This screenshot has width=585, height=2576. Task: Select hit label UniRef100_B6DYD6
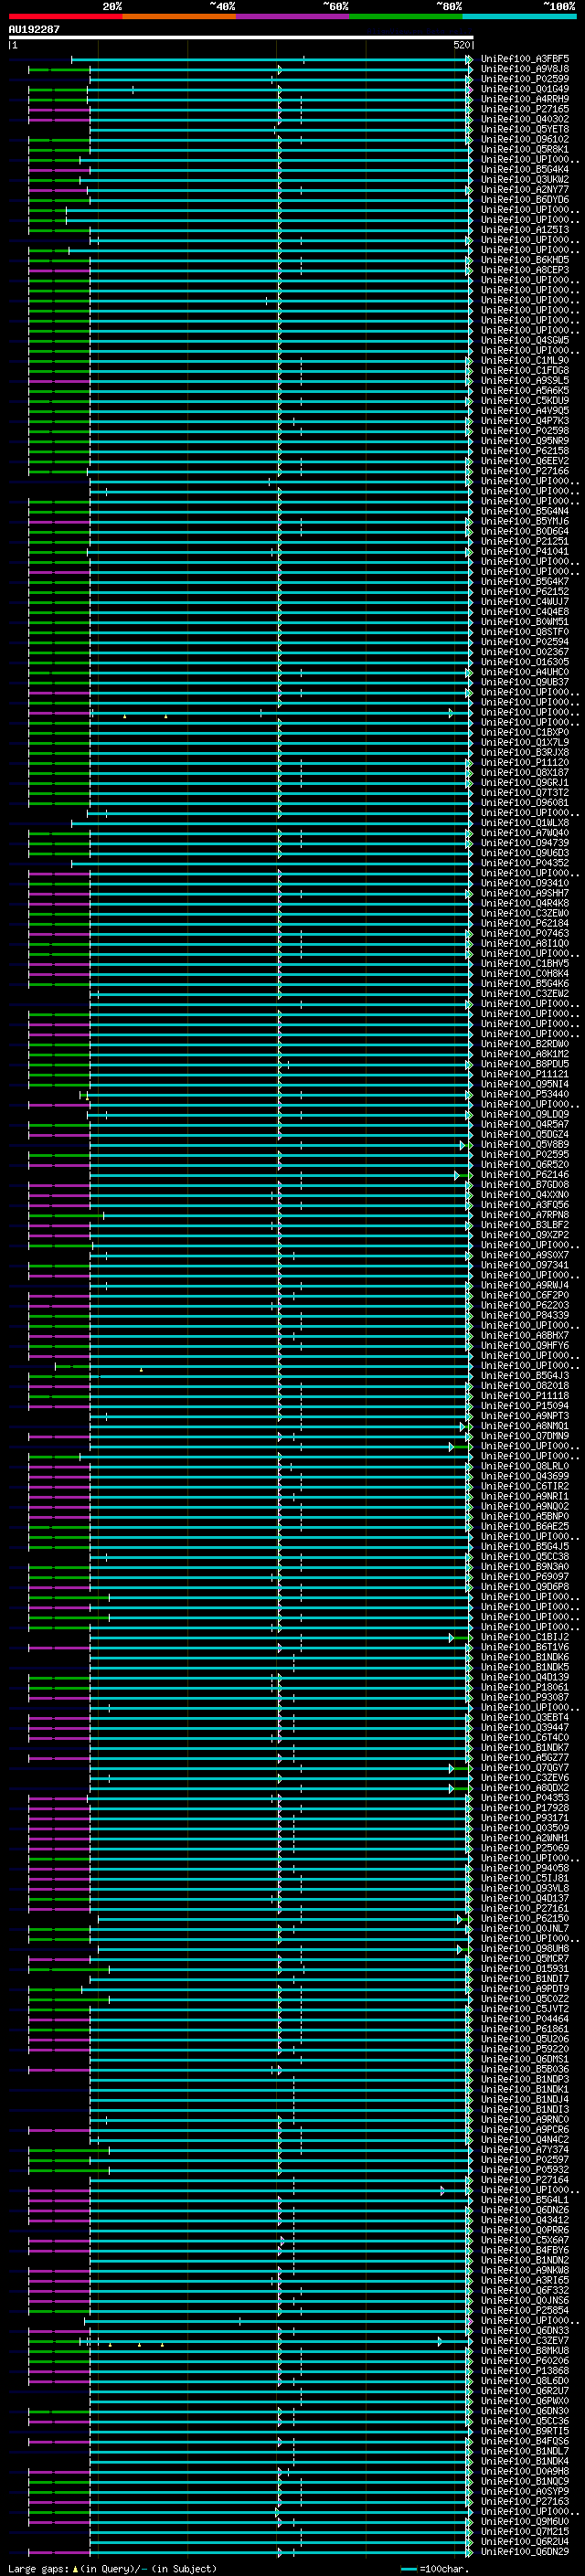(x=525, y=199)
